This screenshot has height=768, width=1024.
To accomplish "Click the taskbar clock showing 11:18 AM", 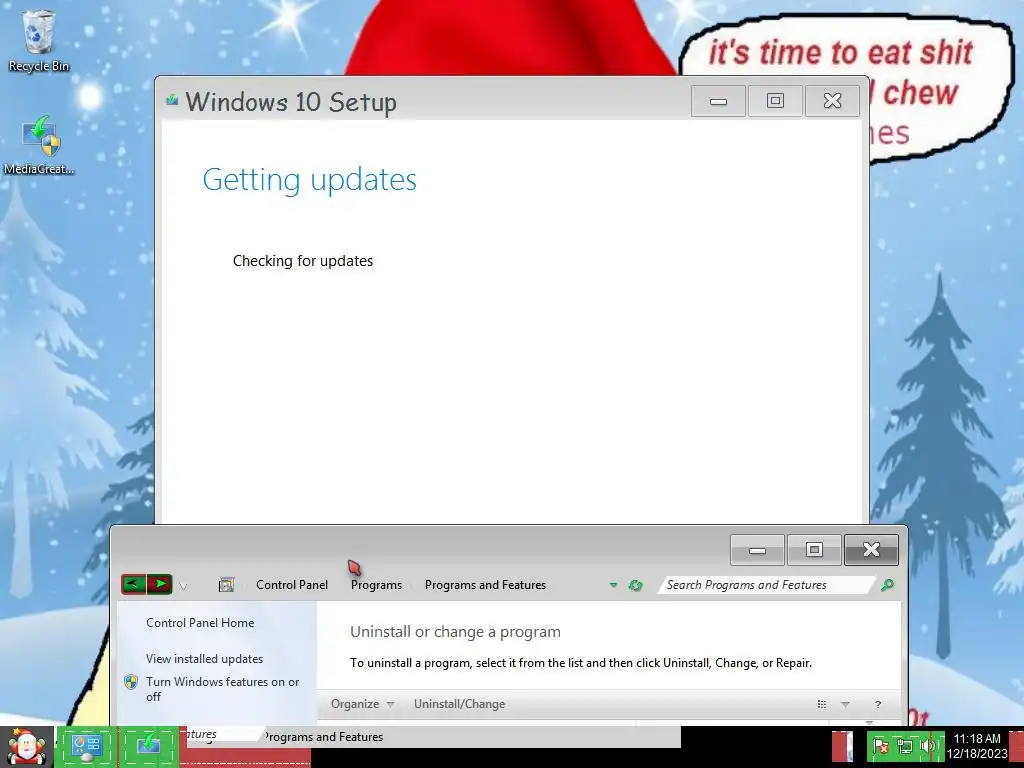I will pyautogui.click(x=977, y=746).
